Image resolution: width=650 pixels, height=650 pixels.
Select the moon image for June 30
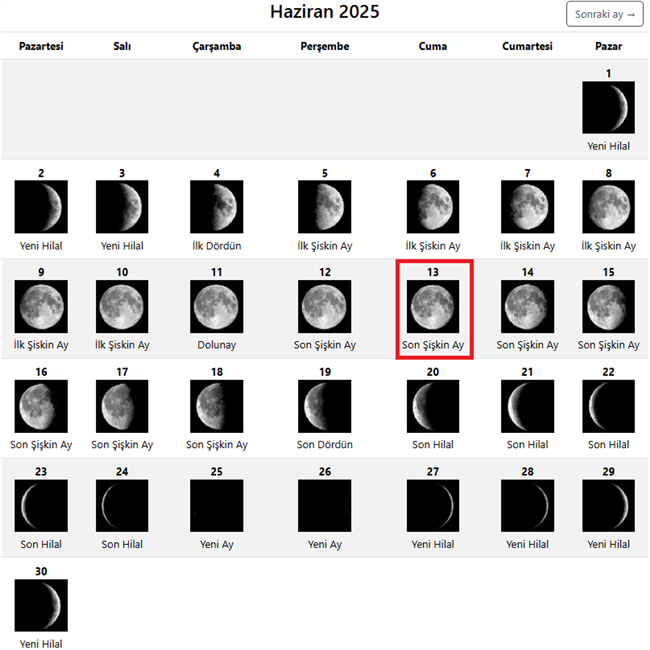pyautogui.click(x=41, y=605)
